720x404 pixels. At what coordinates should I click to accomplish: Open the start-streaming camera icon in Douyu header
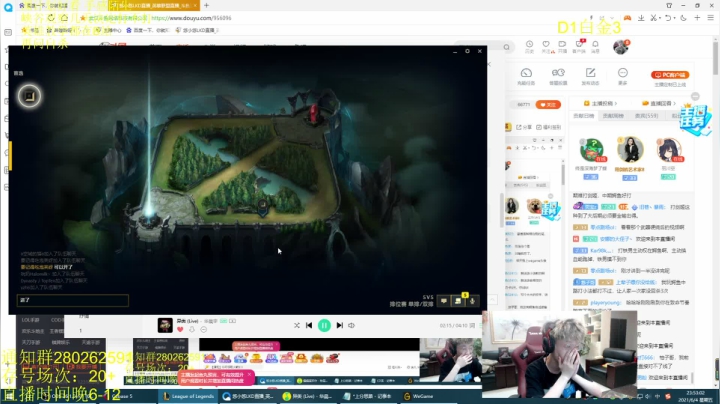562,46
